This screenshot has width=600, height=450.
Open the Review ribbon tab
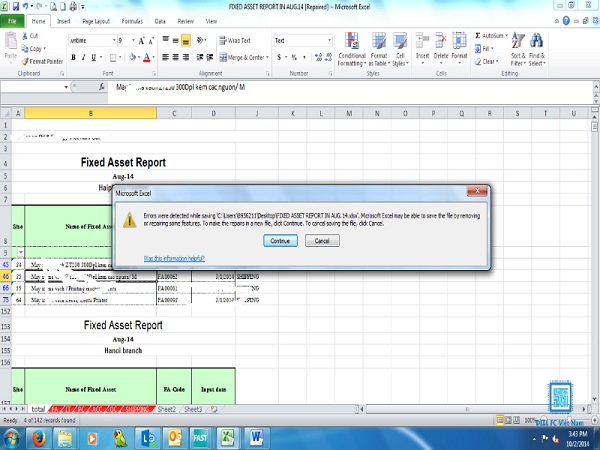click(186, 21)
